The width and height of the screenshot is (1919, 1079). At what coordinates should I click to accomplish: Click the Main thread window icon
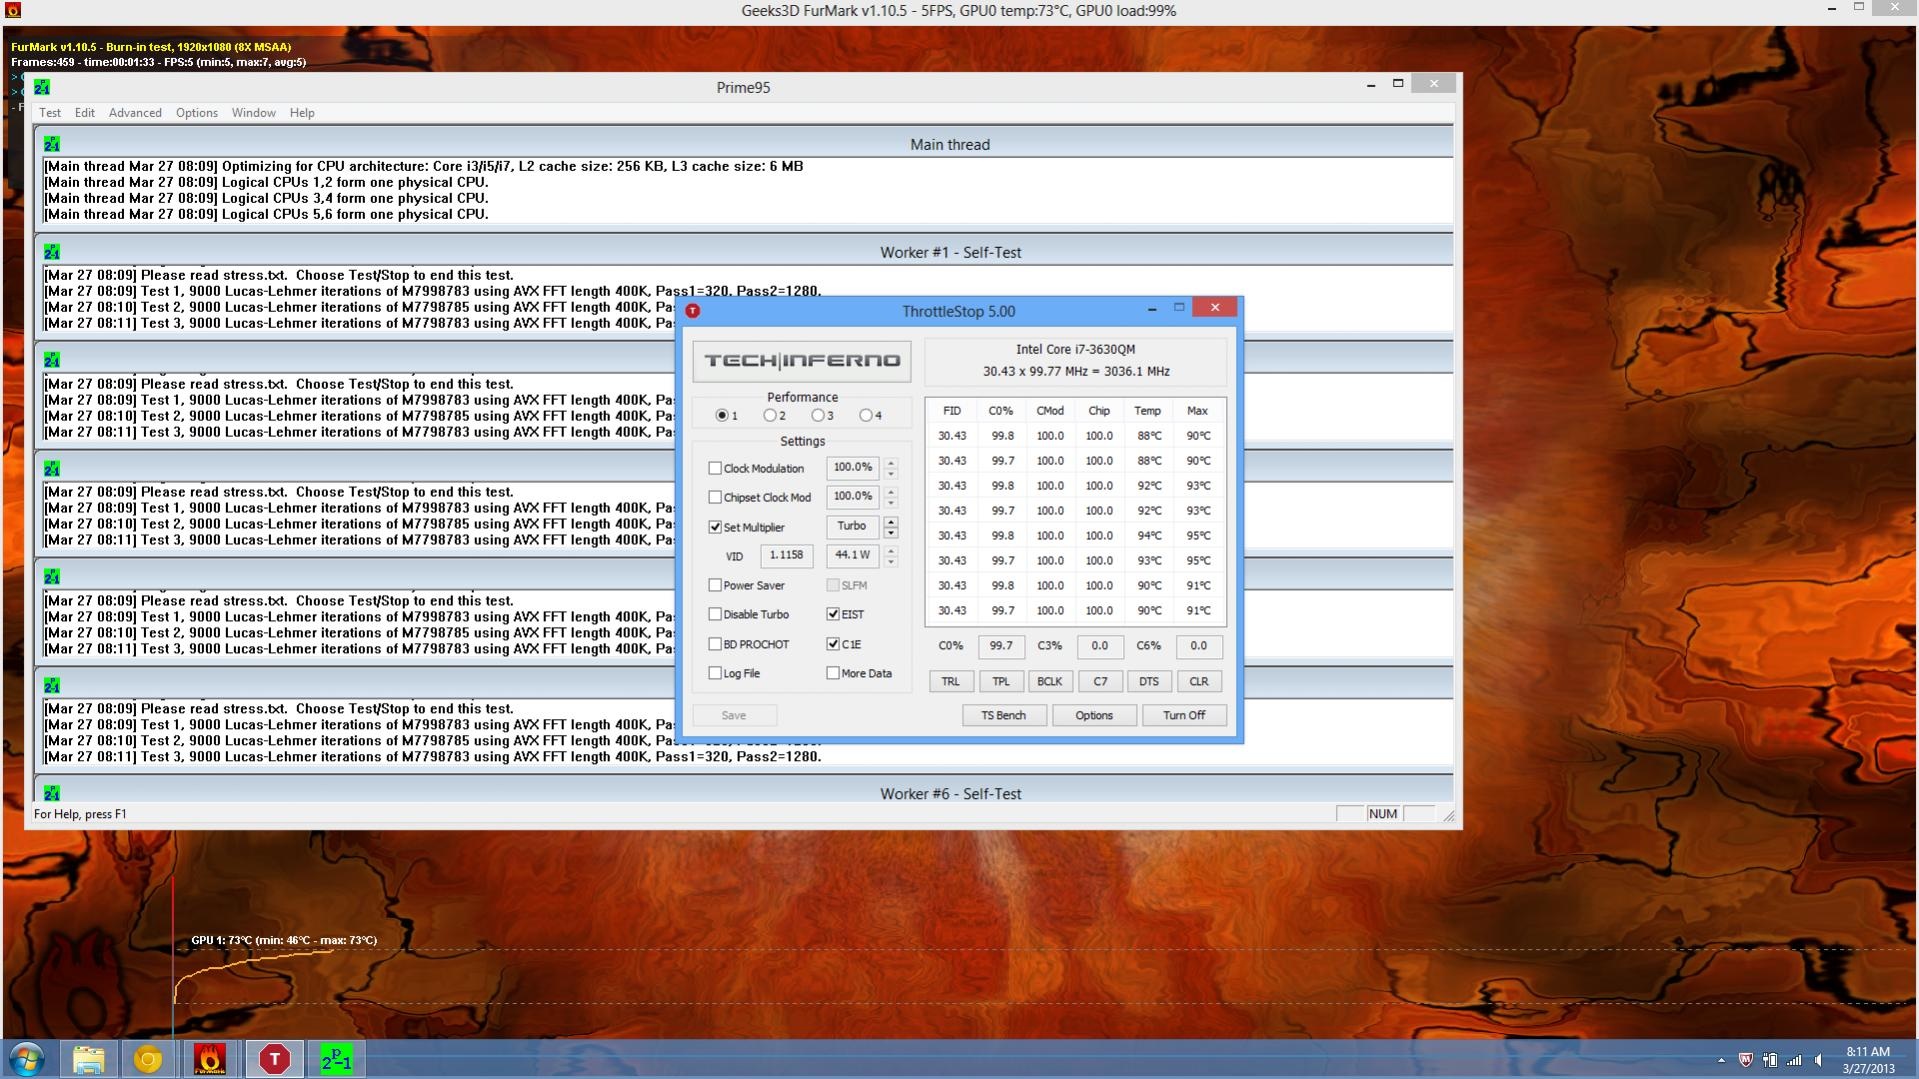(52, 145)
